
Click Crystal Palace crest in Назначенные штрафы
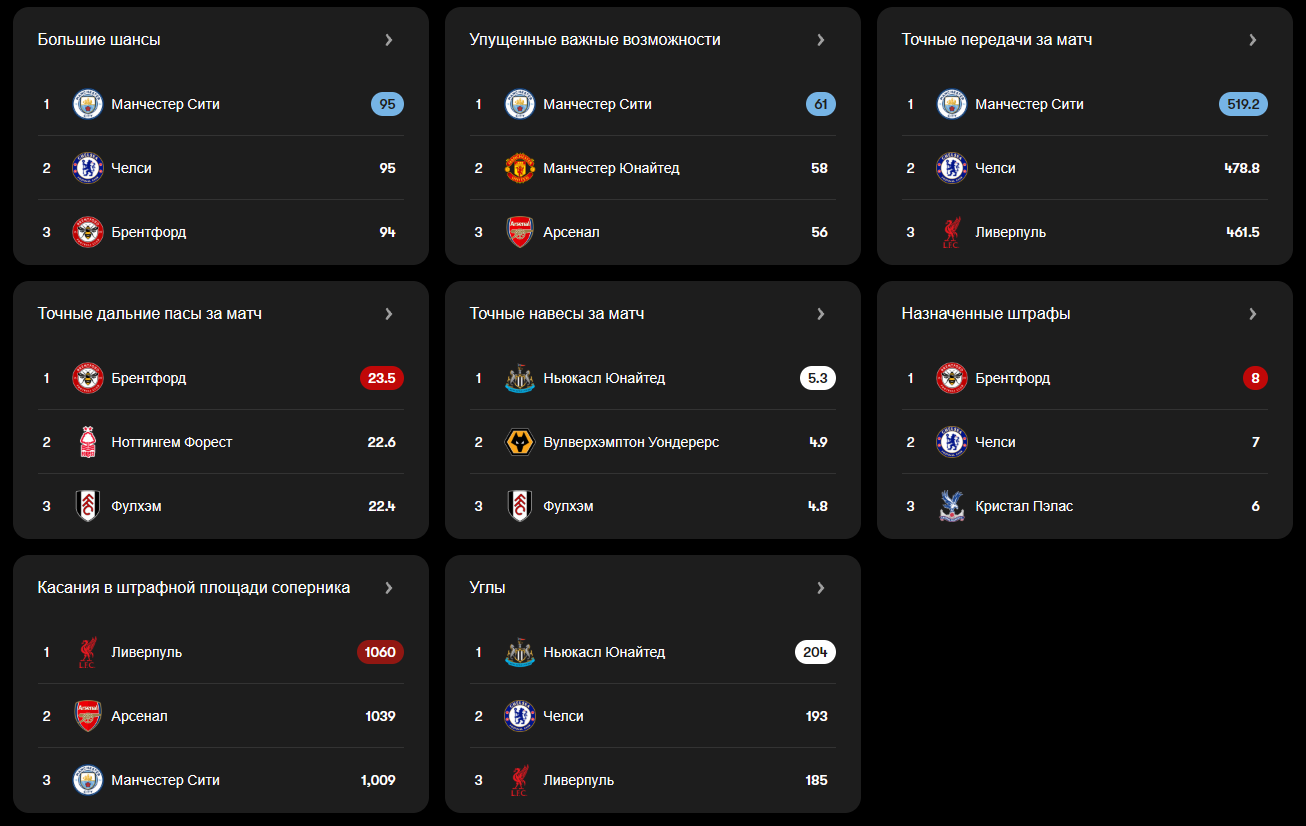[x=952, y=506]
